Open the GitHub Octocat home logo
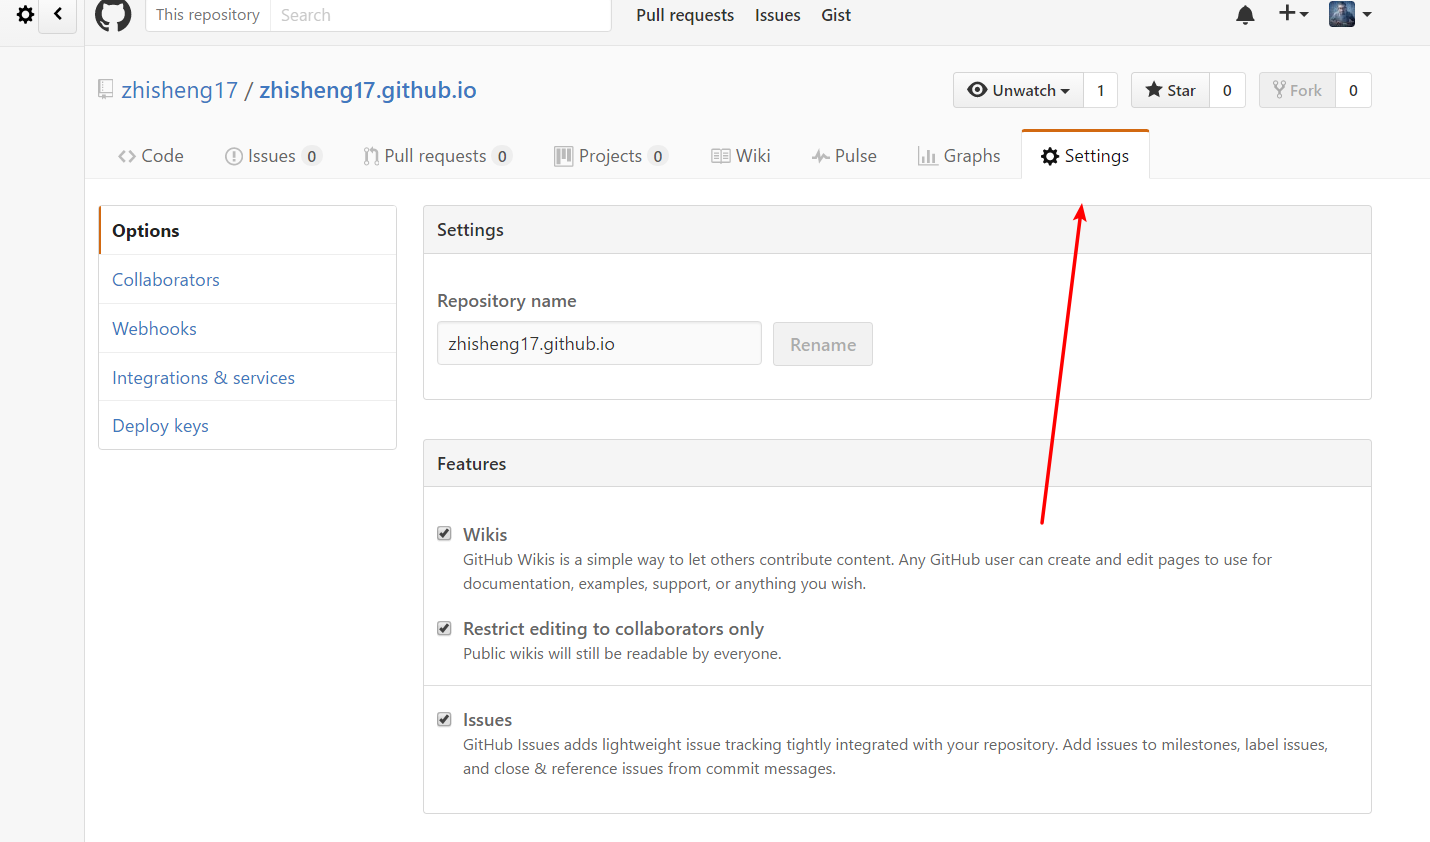Viewport: 1430px width, 842px height. pos(113,14)
